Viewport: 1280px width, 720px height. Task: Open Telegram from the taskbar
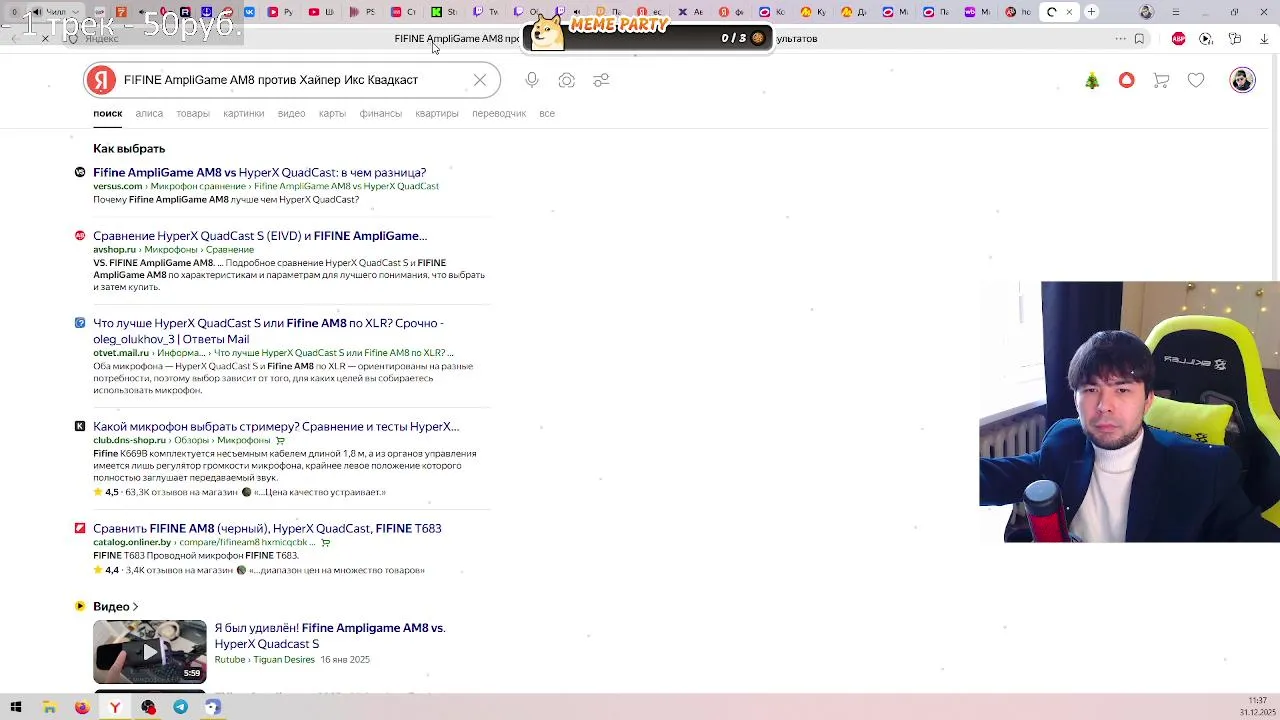coord(180,707)
